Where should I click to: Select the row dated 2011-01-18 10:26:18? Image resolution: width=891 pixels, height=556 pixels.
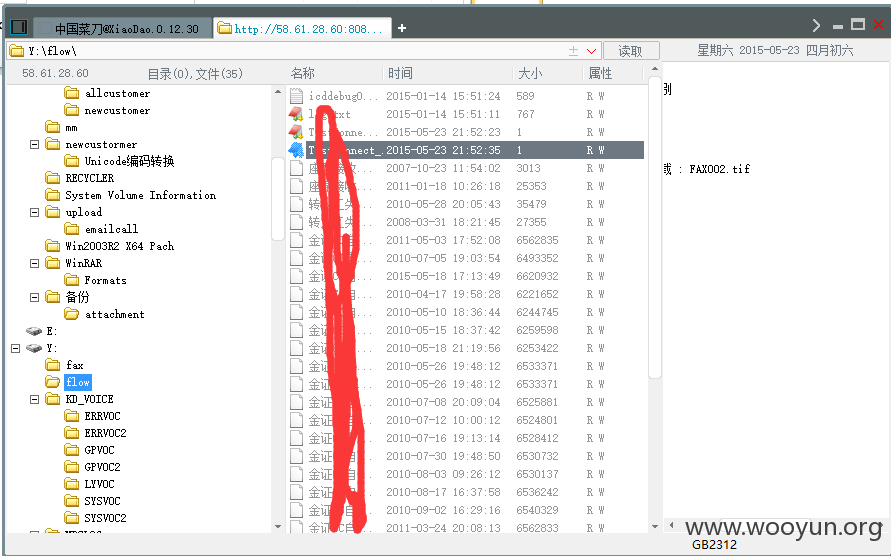click(x=465, y=186)
